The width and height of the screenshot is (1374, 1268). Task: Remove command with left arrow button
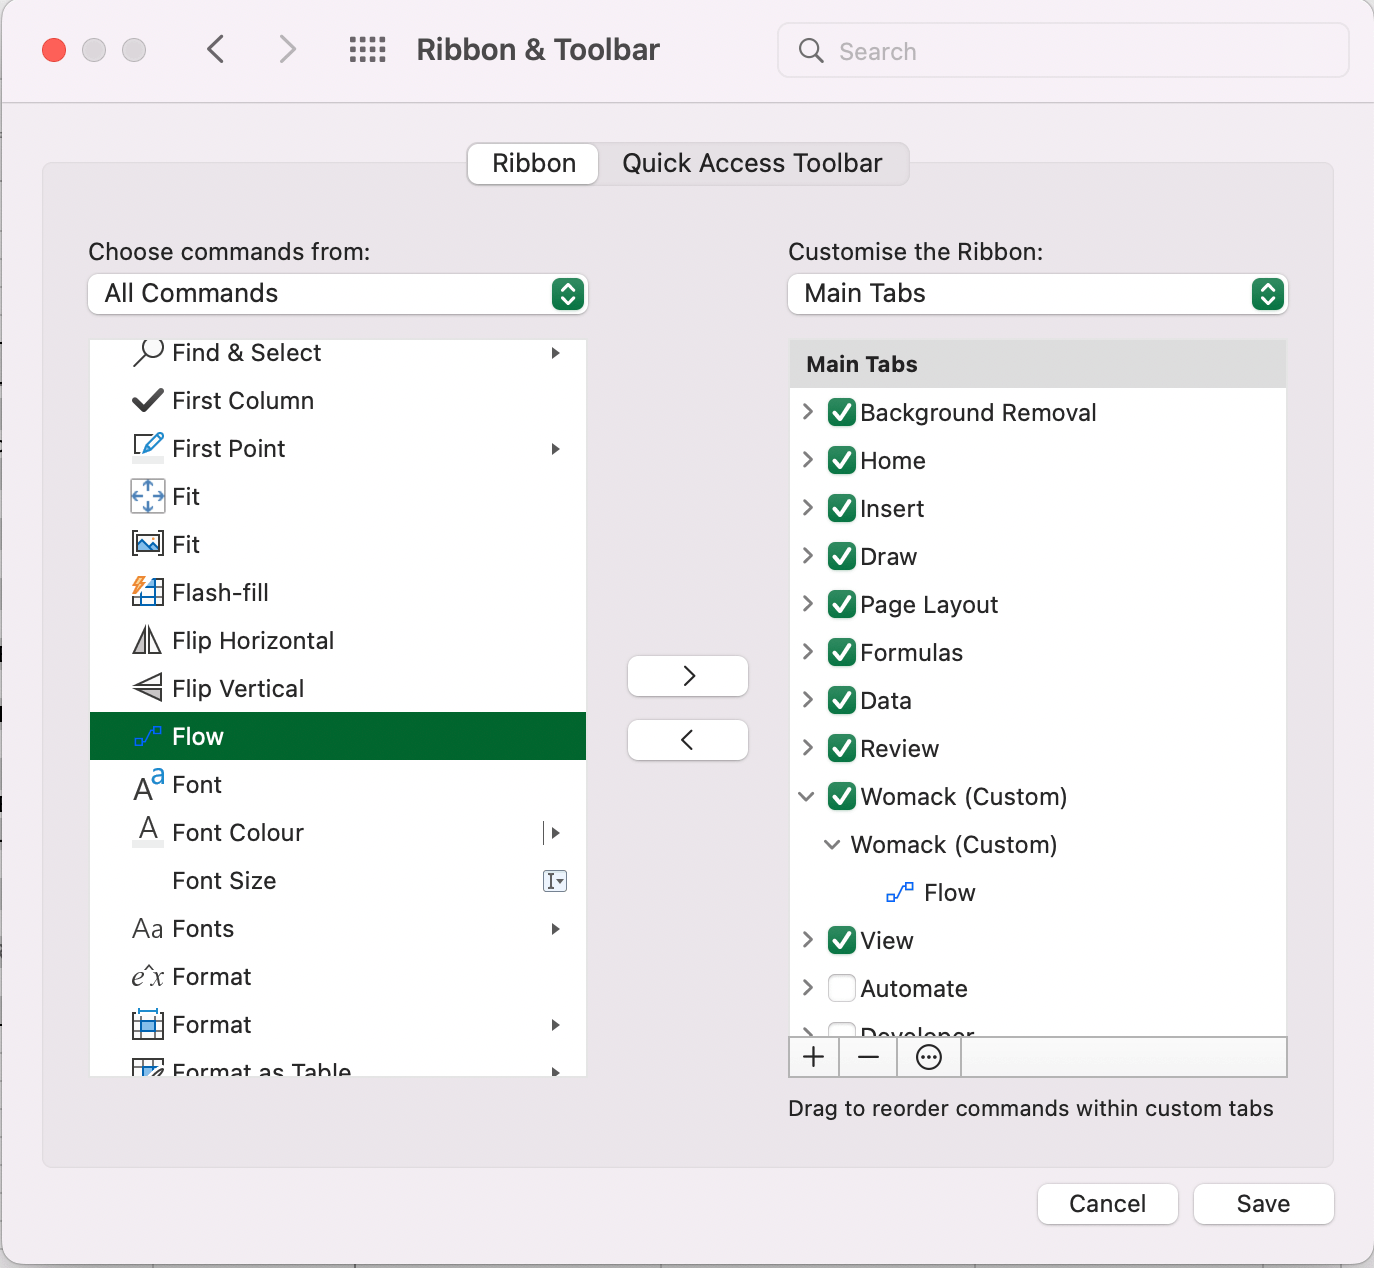[688, 740]
